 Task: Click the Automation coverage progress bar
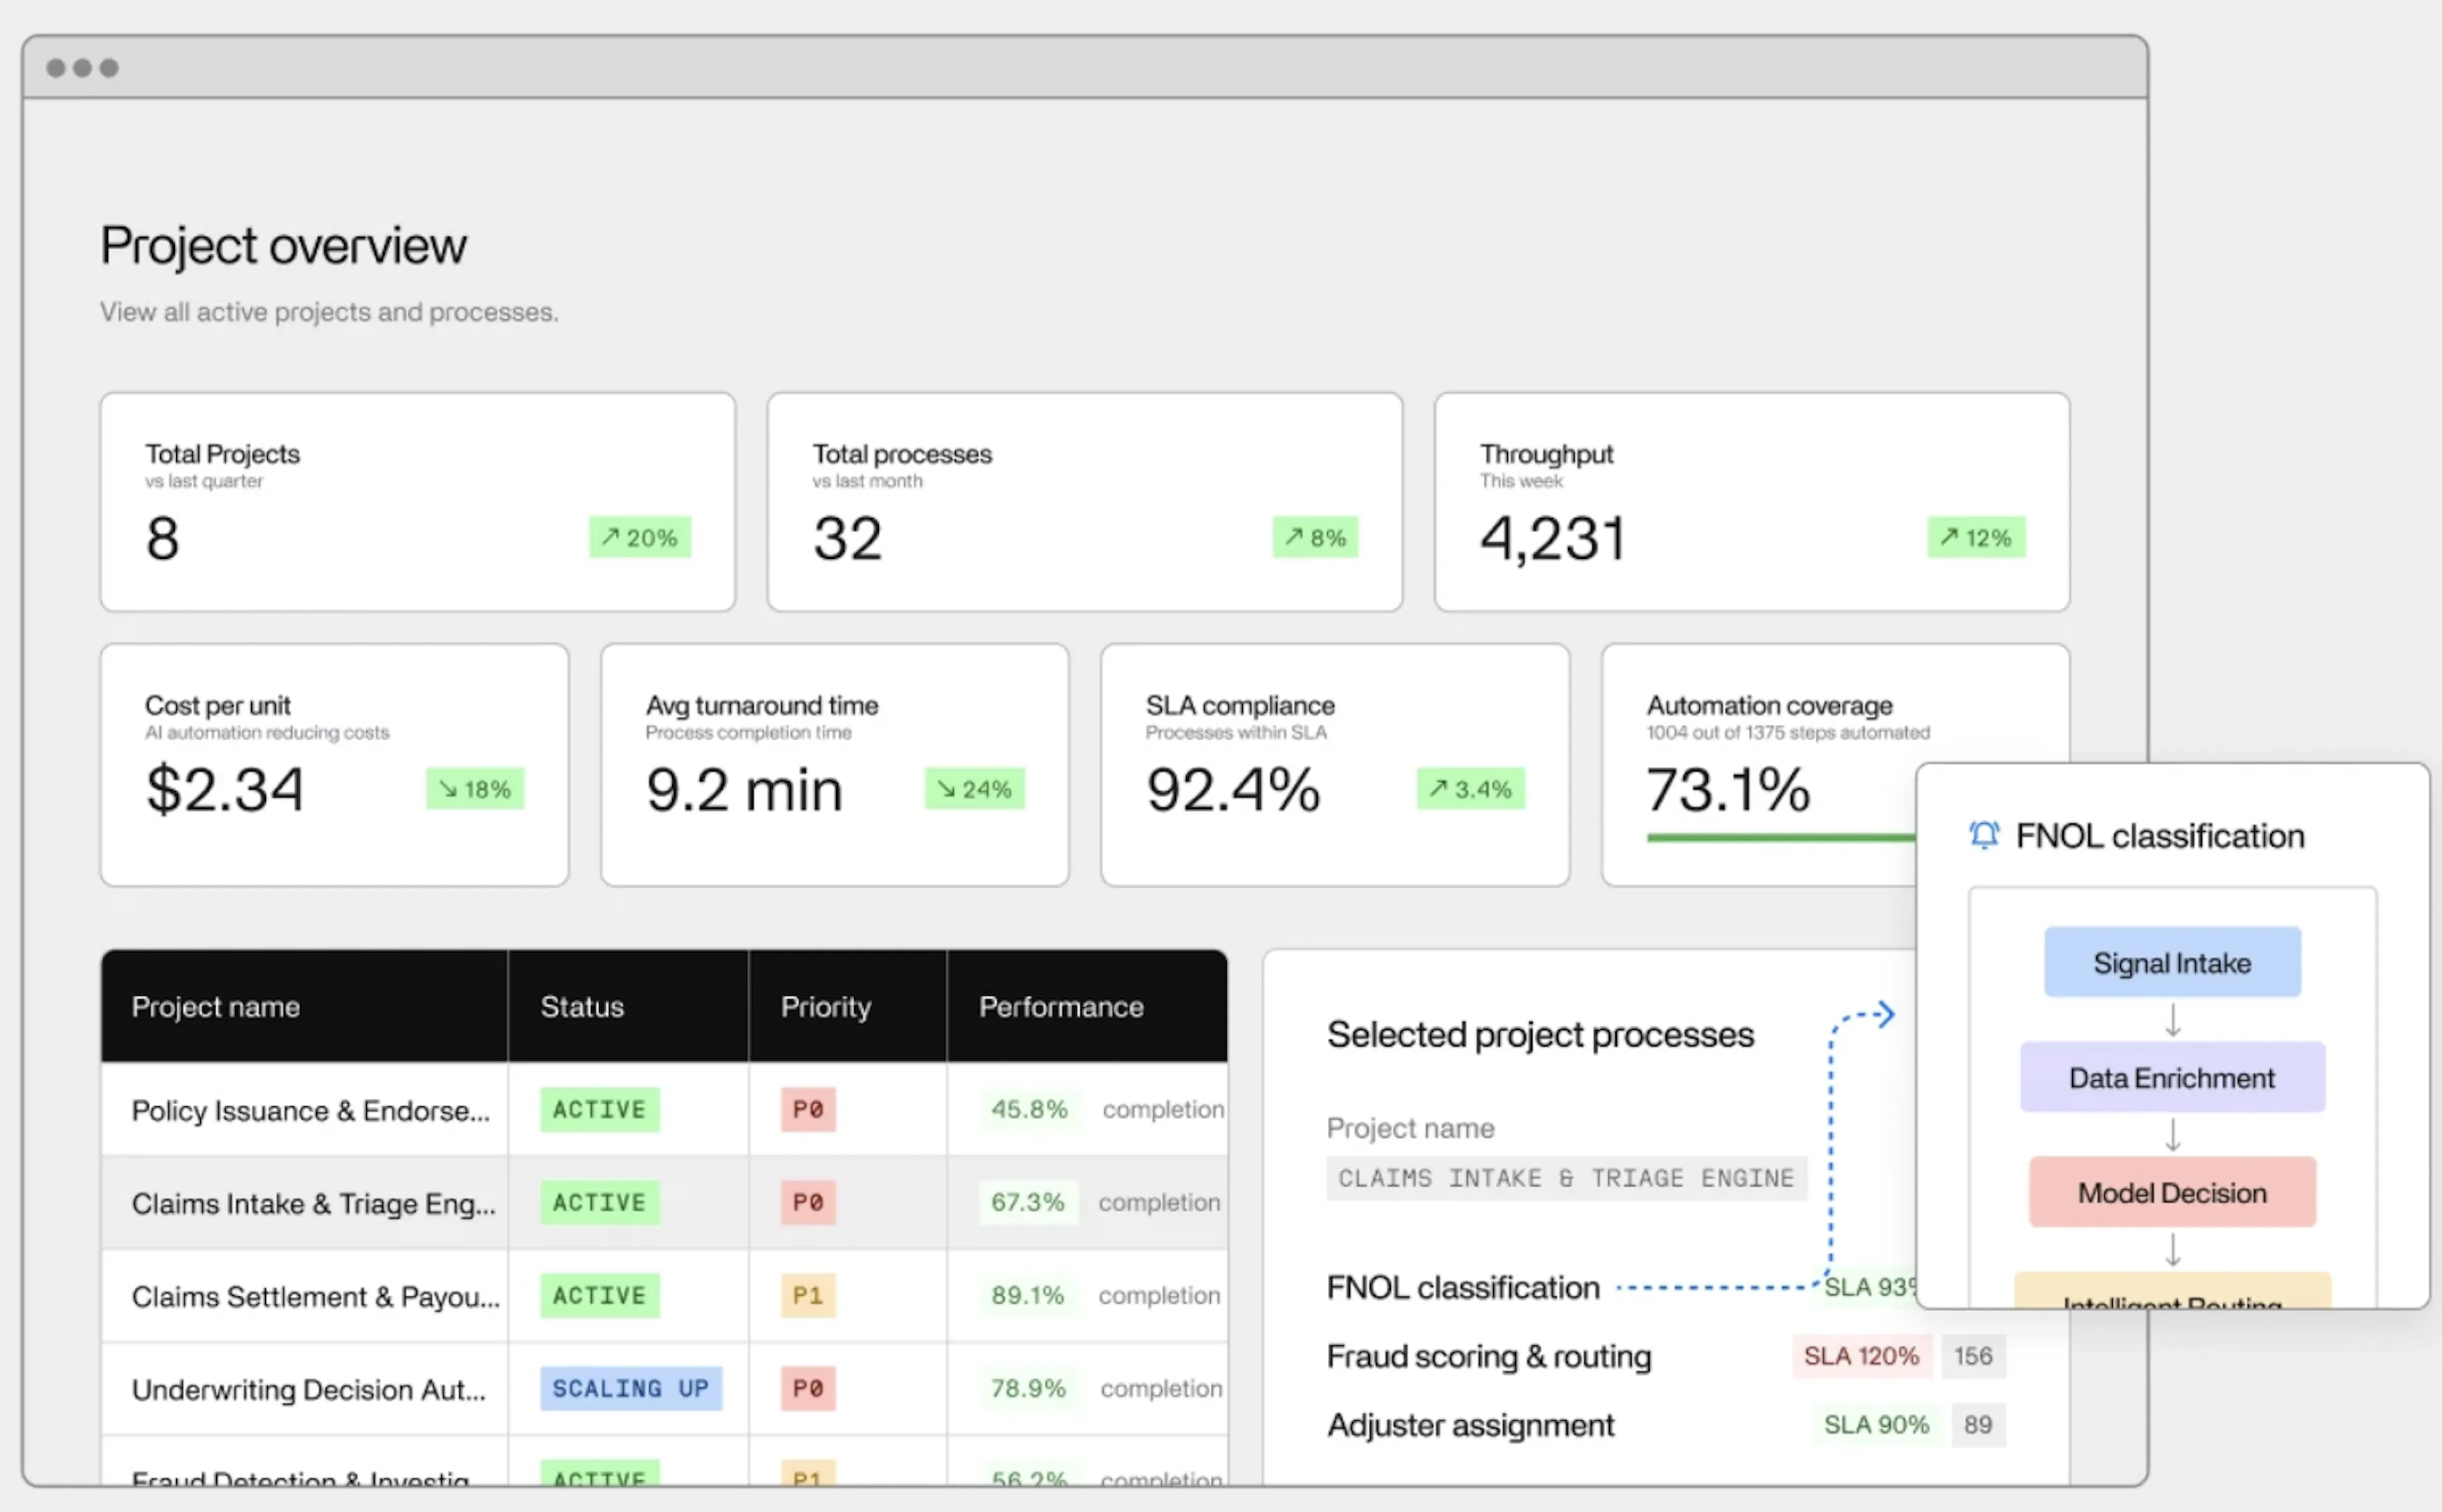pos(1781,837)
